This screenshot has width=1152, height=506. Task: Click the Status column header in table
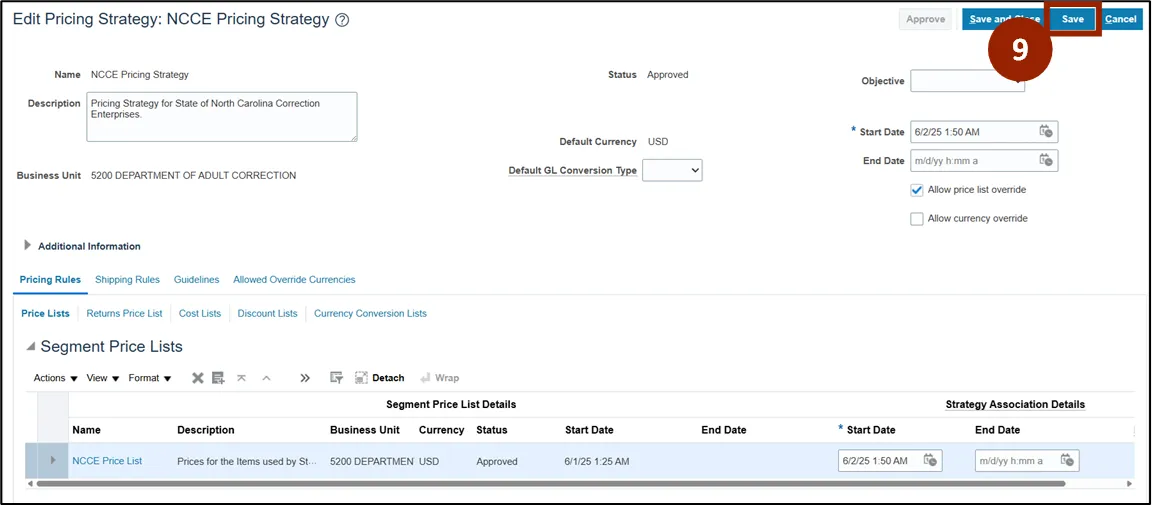pos(492,430)
